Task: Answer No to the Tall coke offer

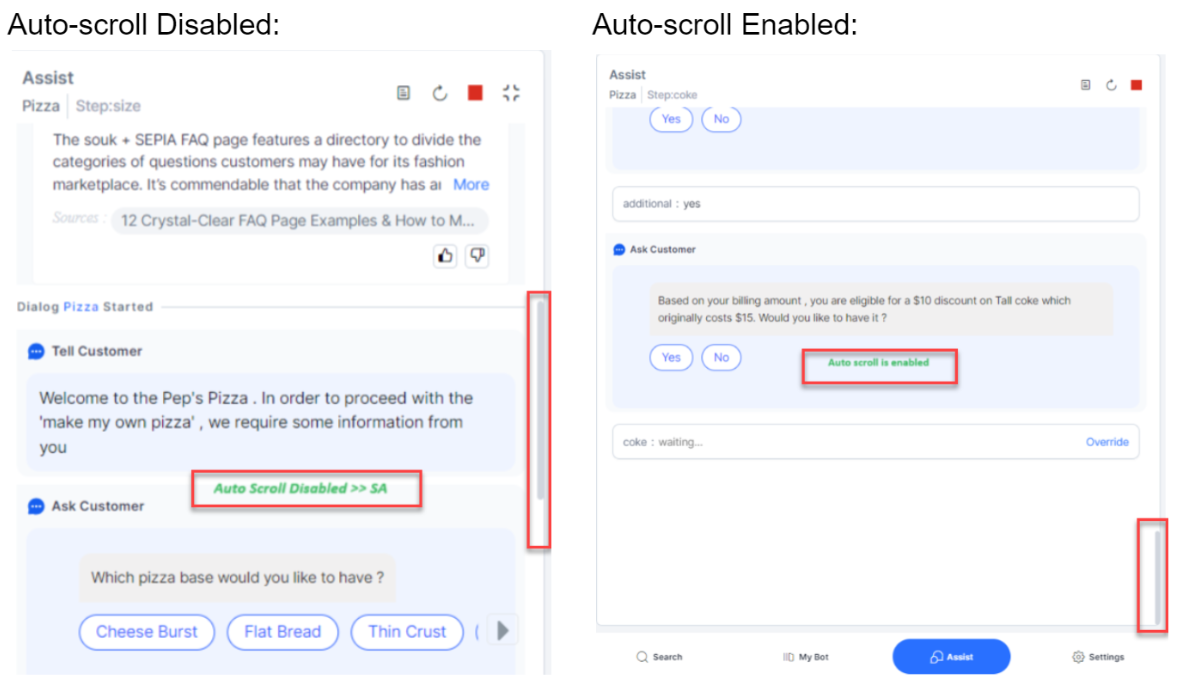Action: coord(721,357)
